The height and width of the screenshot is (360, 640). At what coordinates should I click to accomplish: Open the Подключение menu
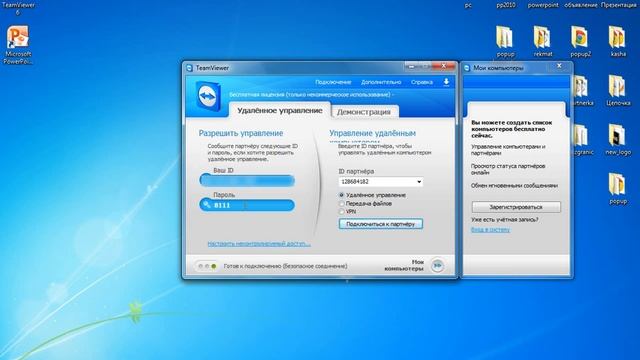[x=333, y=82]
